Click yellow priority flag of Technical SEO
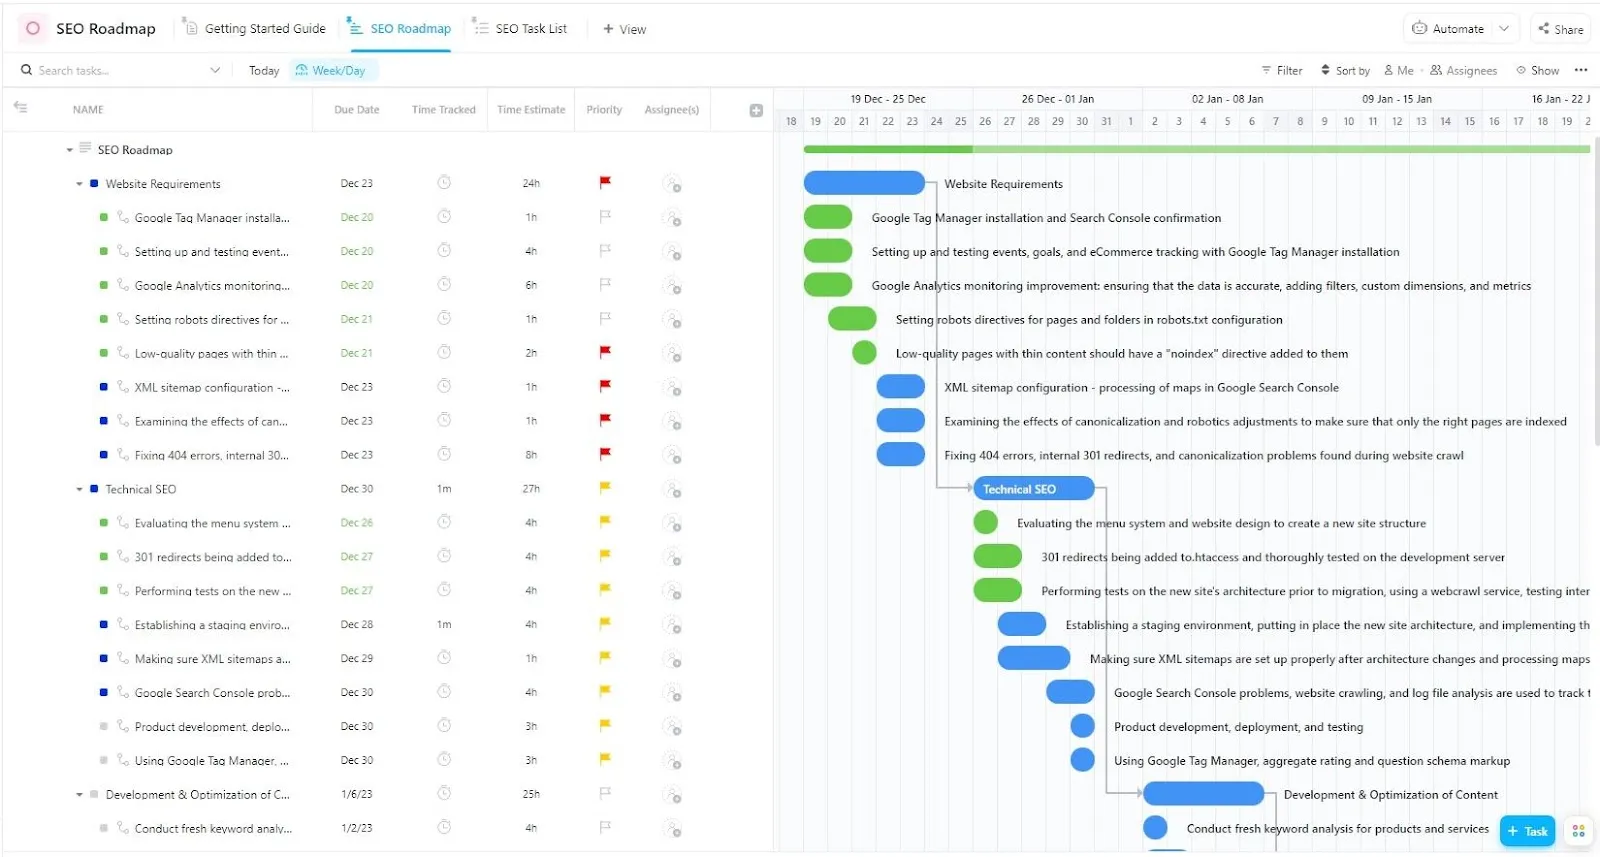 pyautogui.click(x=605, y=488)
